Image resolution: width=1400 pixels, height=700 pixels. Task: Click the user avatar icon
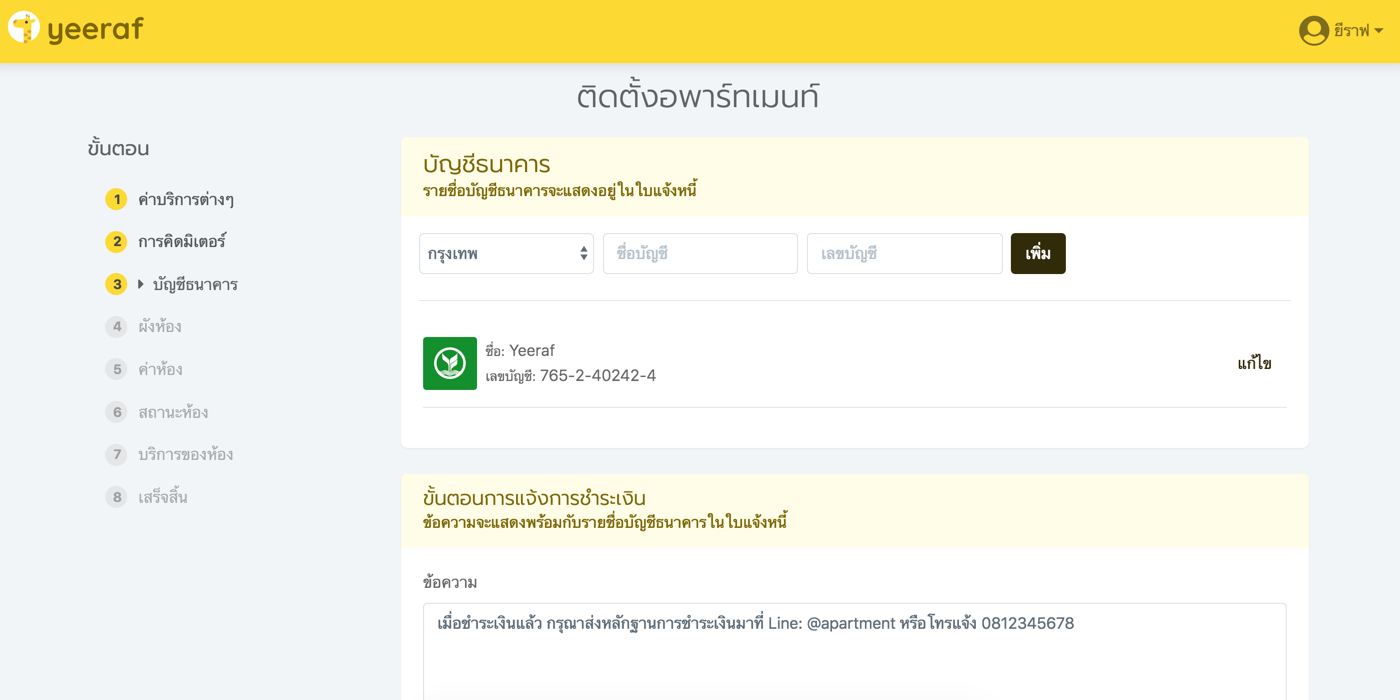(x=1313, y=31)
